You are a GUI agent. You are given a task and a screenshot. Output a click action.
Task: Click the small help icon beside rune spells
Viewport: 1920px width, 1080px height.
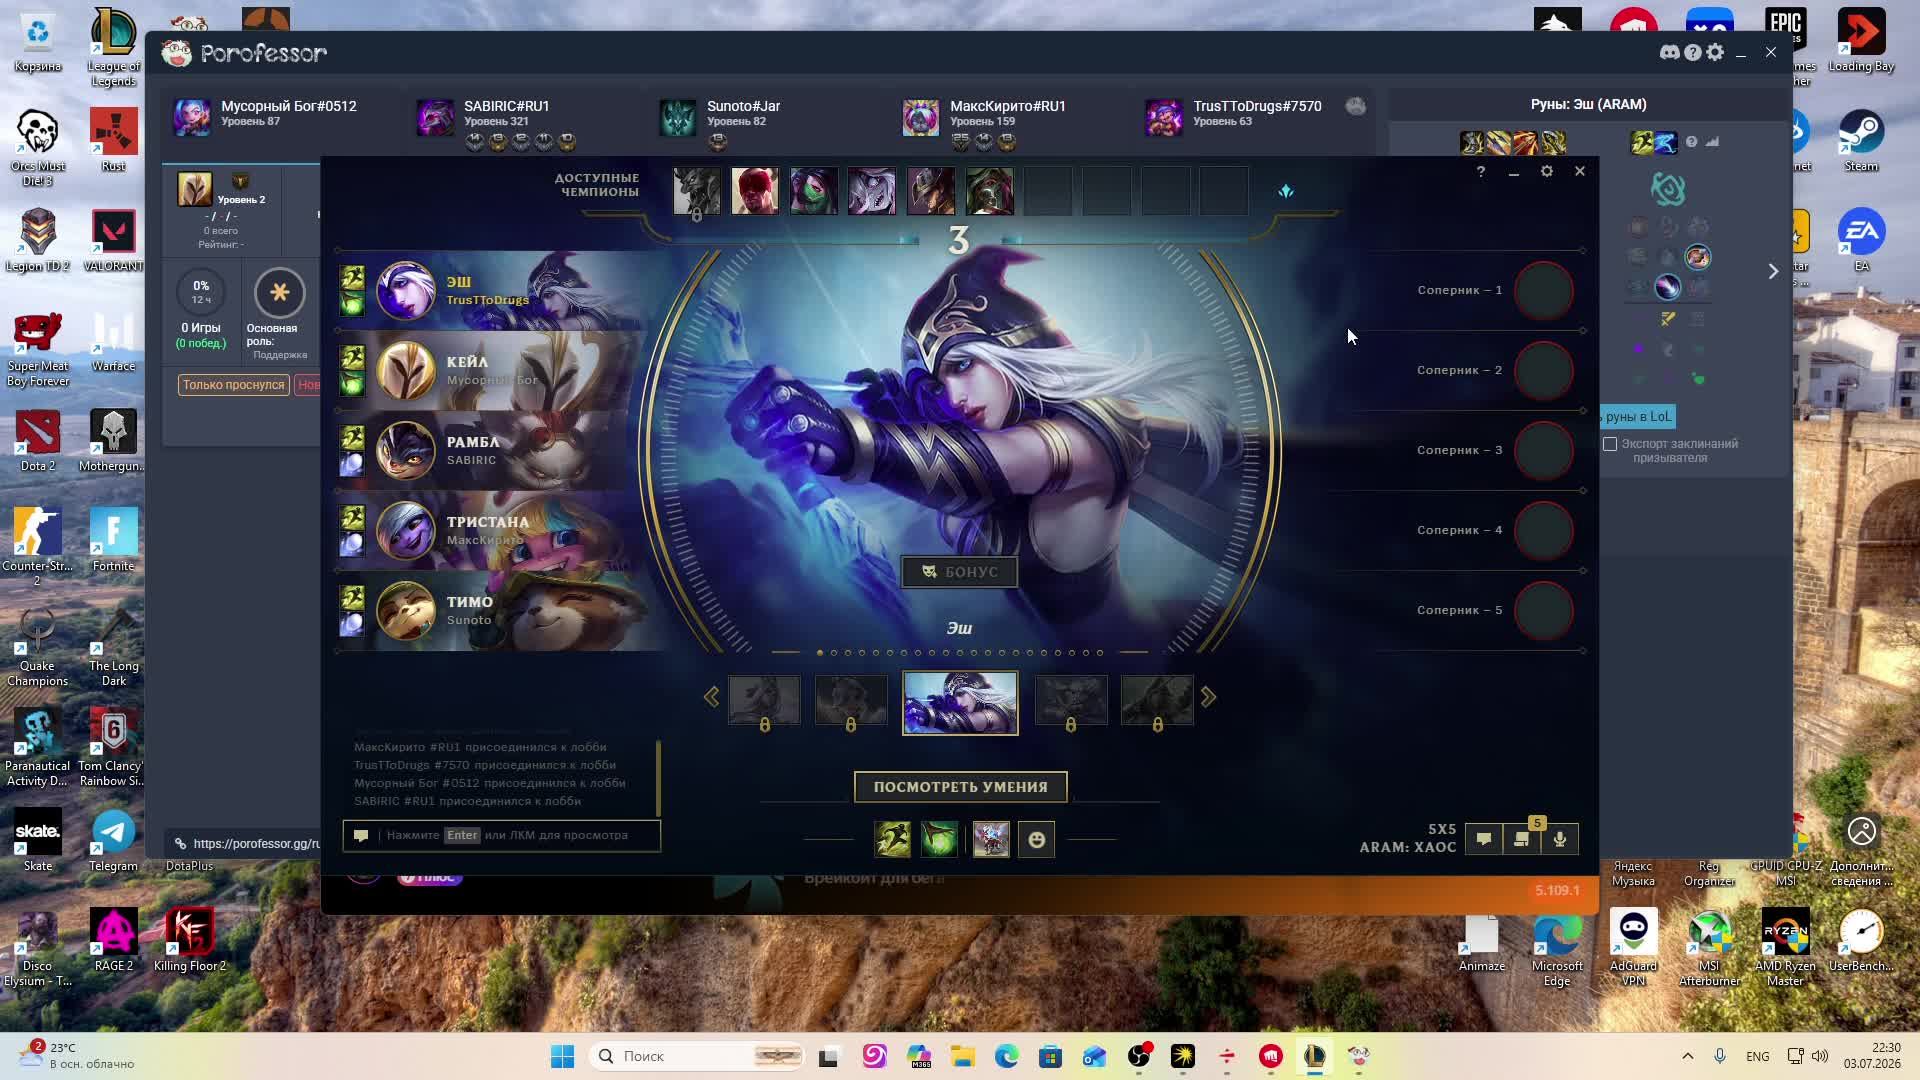pyautogui.click(x=1691, y=142)
